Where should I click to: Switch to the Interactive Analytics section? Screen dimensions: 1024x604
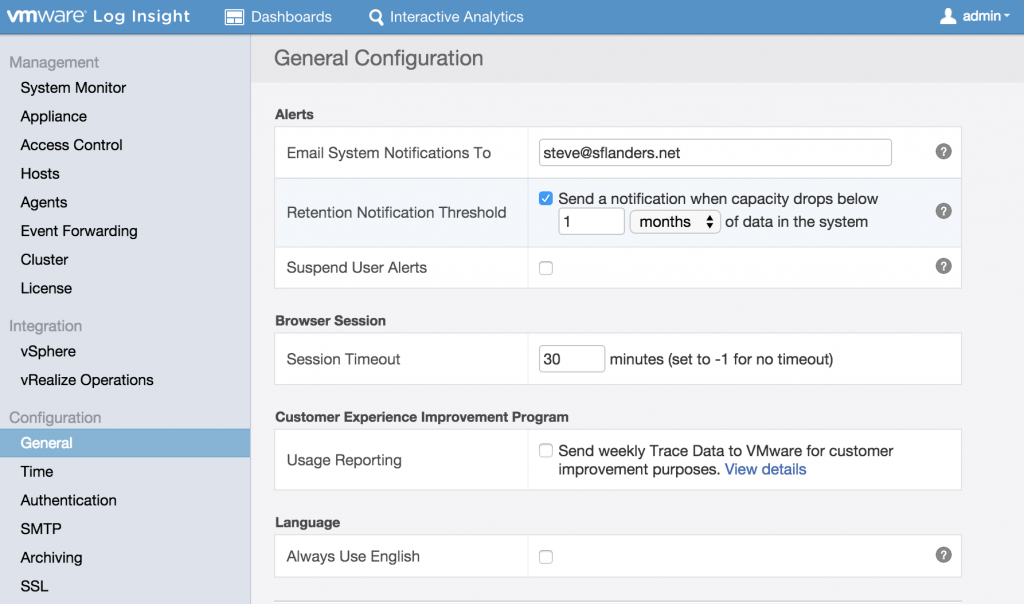[447, 16]
